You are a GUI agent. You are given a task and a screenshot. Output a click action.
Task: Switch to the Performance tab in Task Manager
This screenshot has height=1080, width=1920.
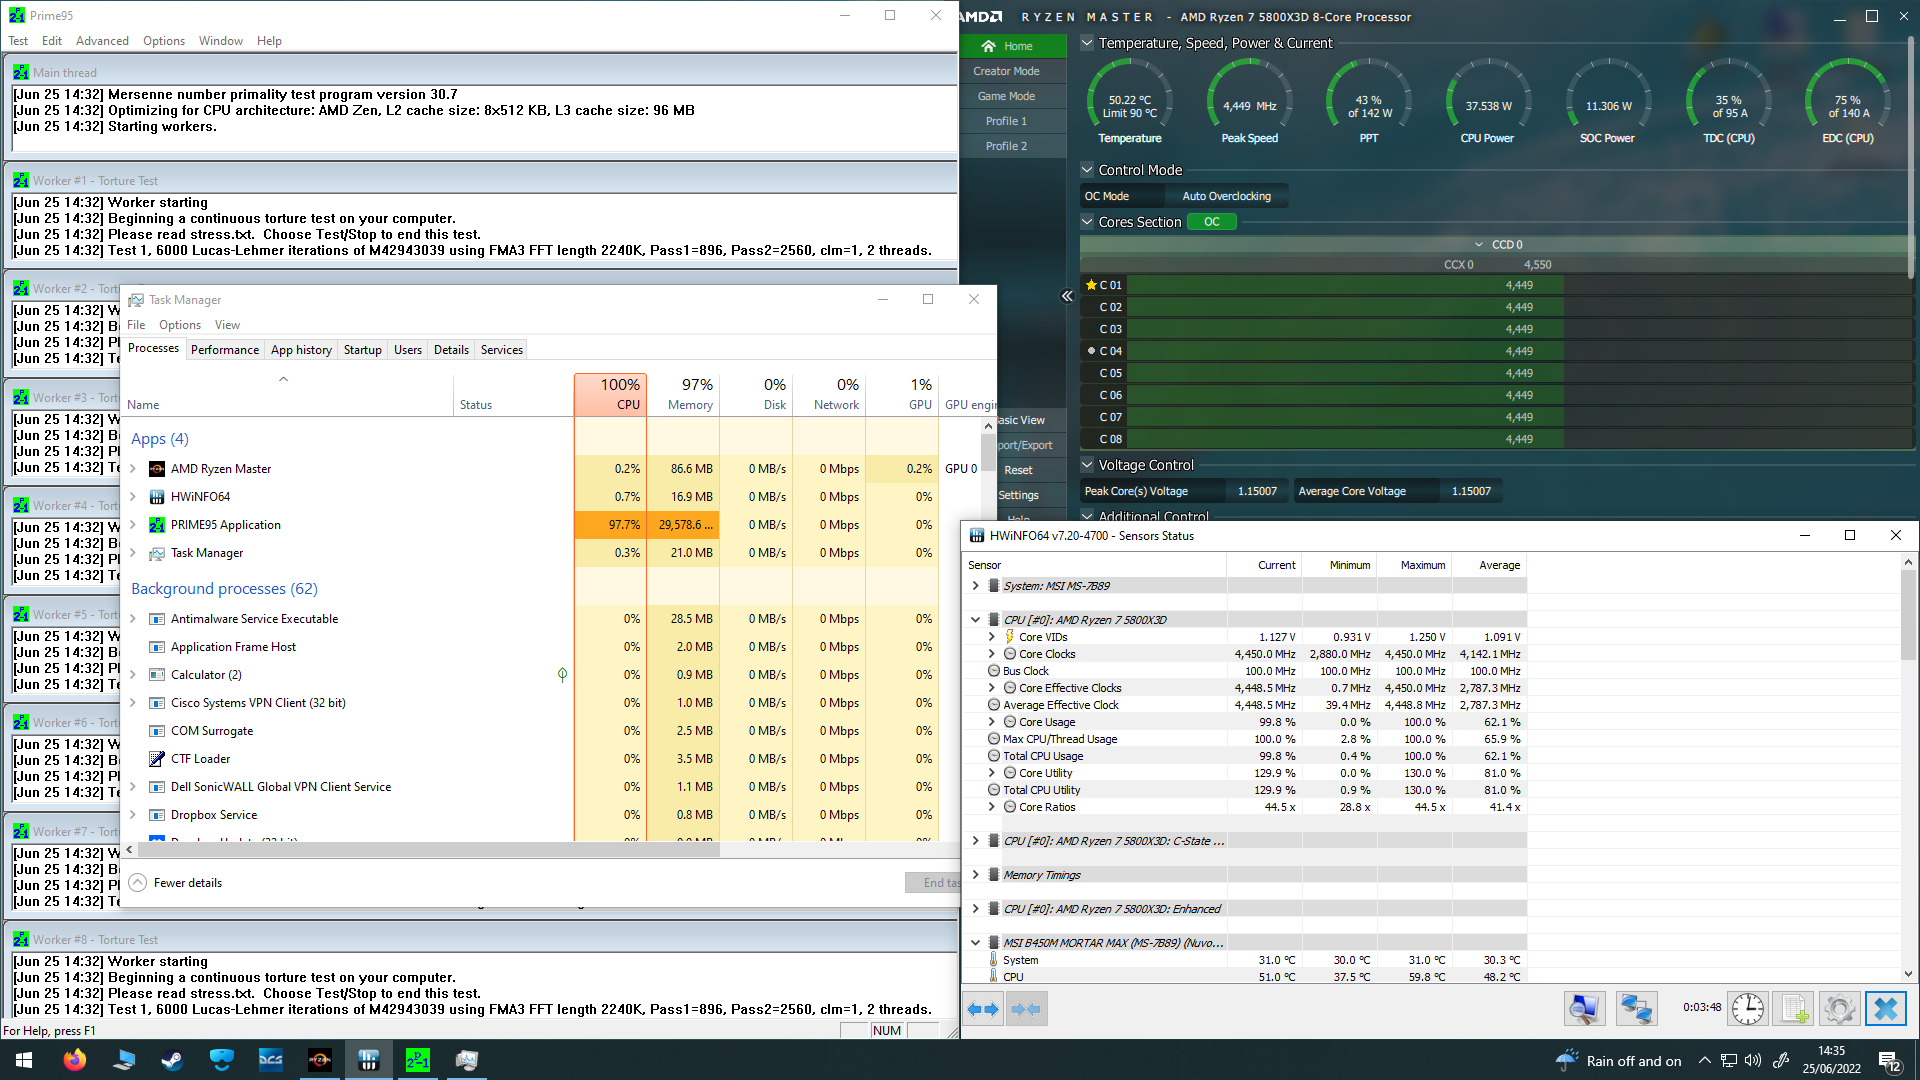point(225,350)
